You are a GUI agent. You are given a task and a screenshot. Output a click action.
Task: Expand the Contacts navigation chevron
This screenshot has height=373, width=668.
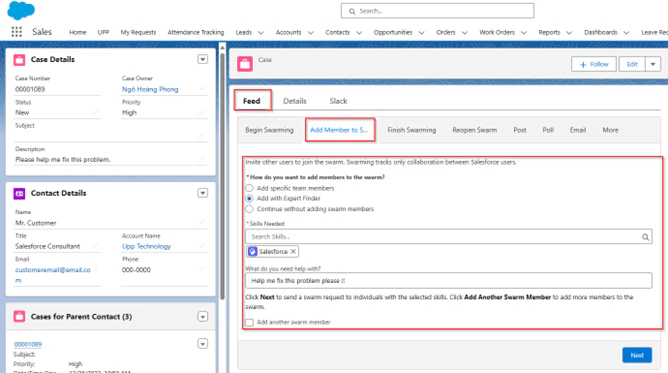pos(359,32)
